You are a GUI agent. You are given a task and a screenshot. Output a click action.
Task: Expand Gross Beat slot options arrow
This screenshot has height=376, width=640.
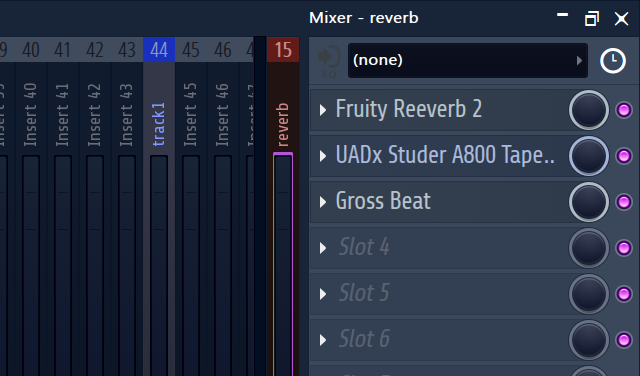pos(323,202)
